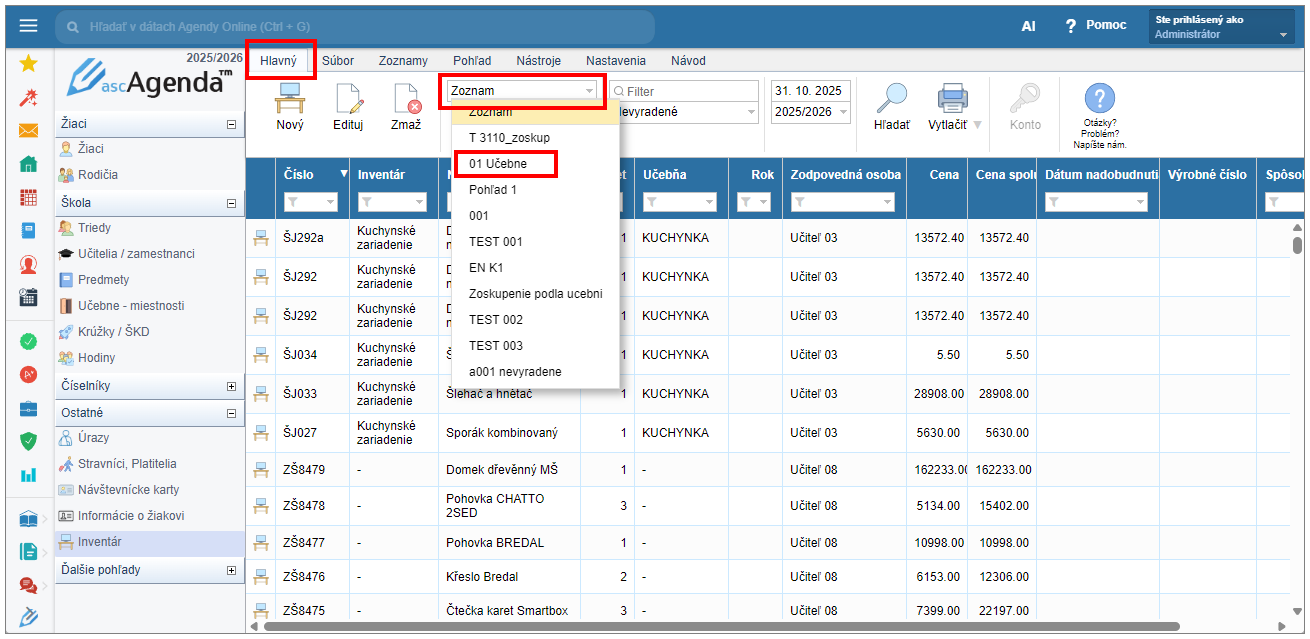This screenshot has width=1310, height=639.
Task: Open the yellow star favorites icon
Action: pos(28,64)
